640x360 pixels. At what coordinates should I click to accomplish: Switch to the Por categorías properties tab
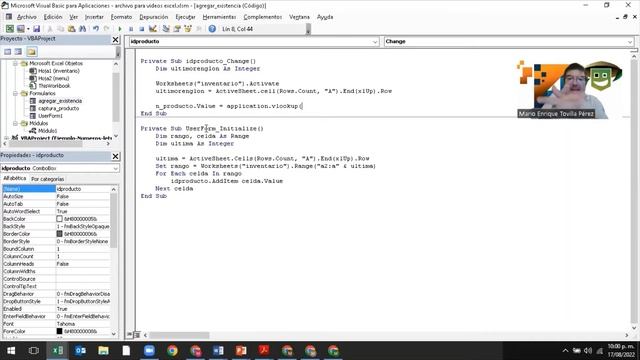[47, 179]
